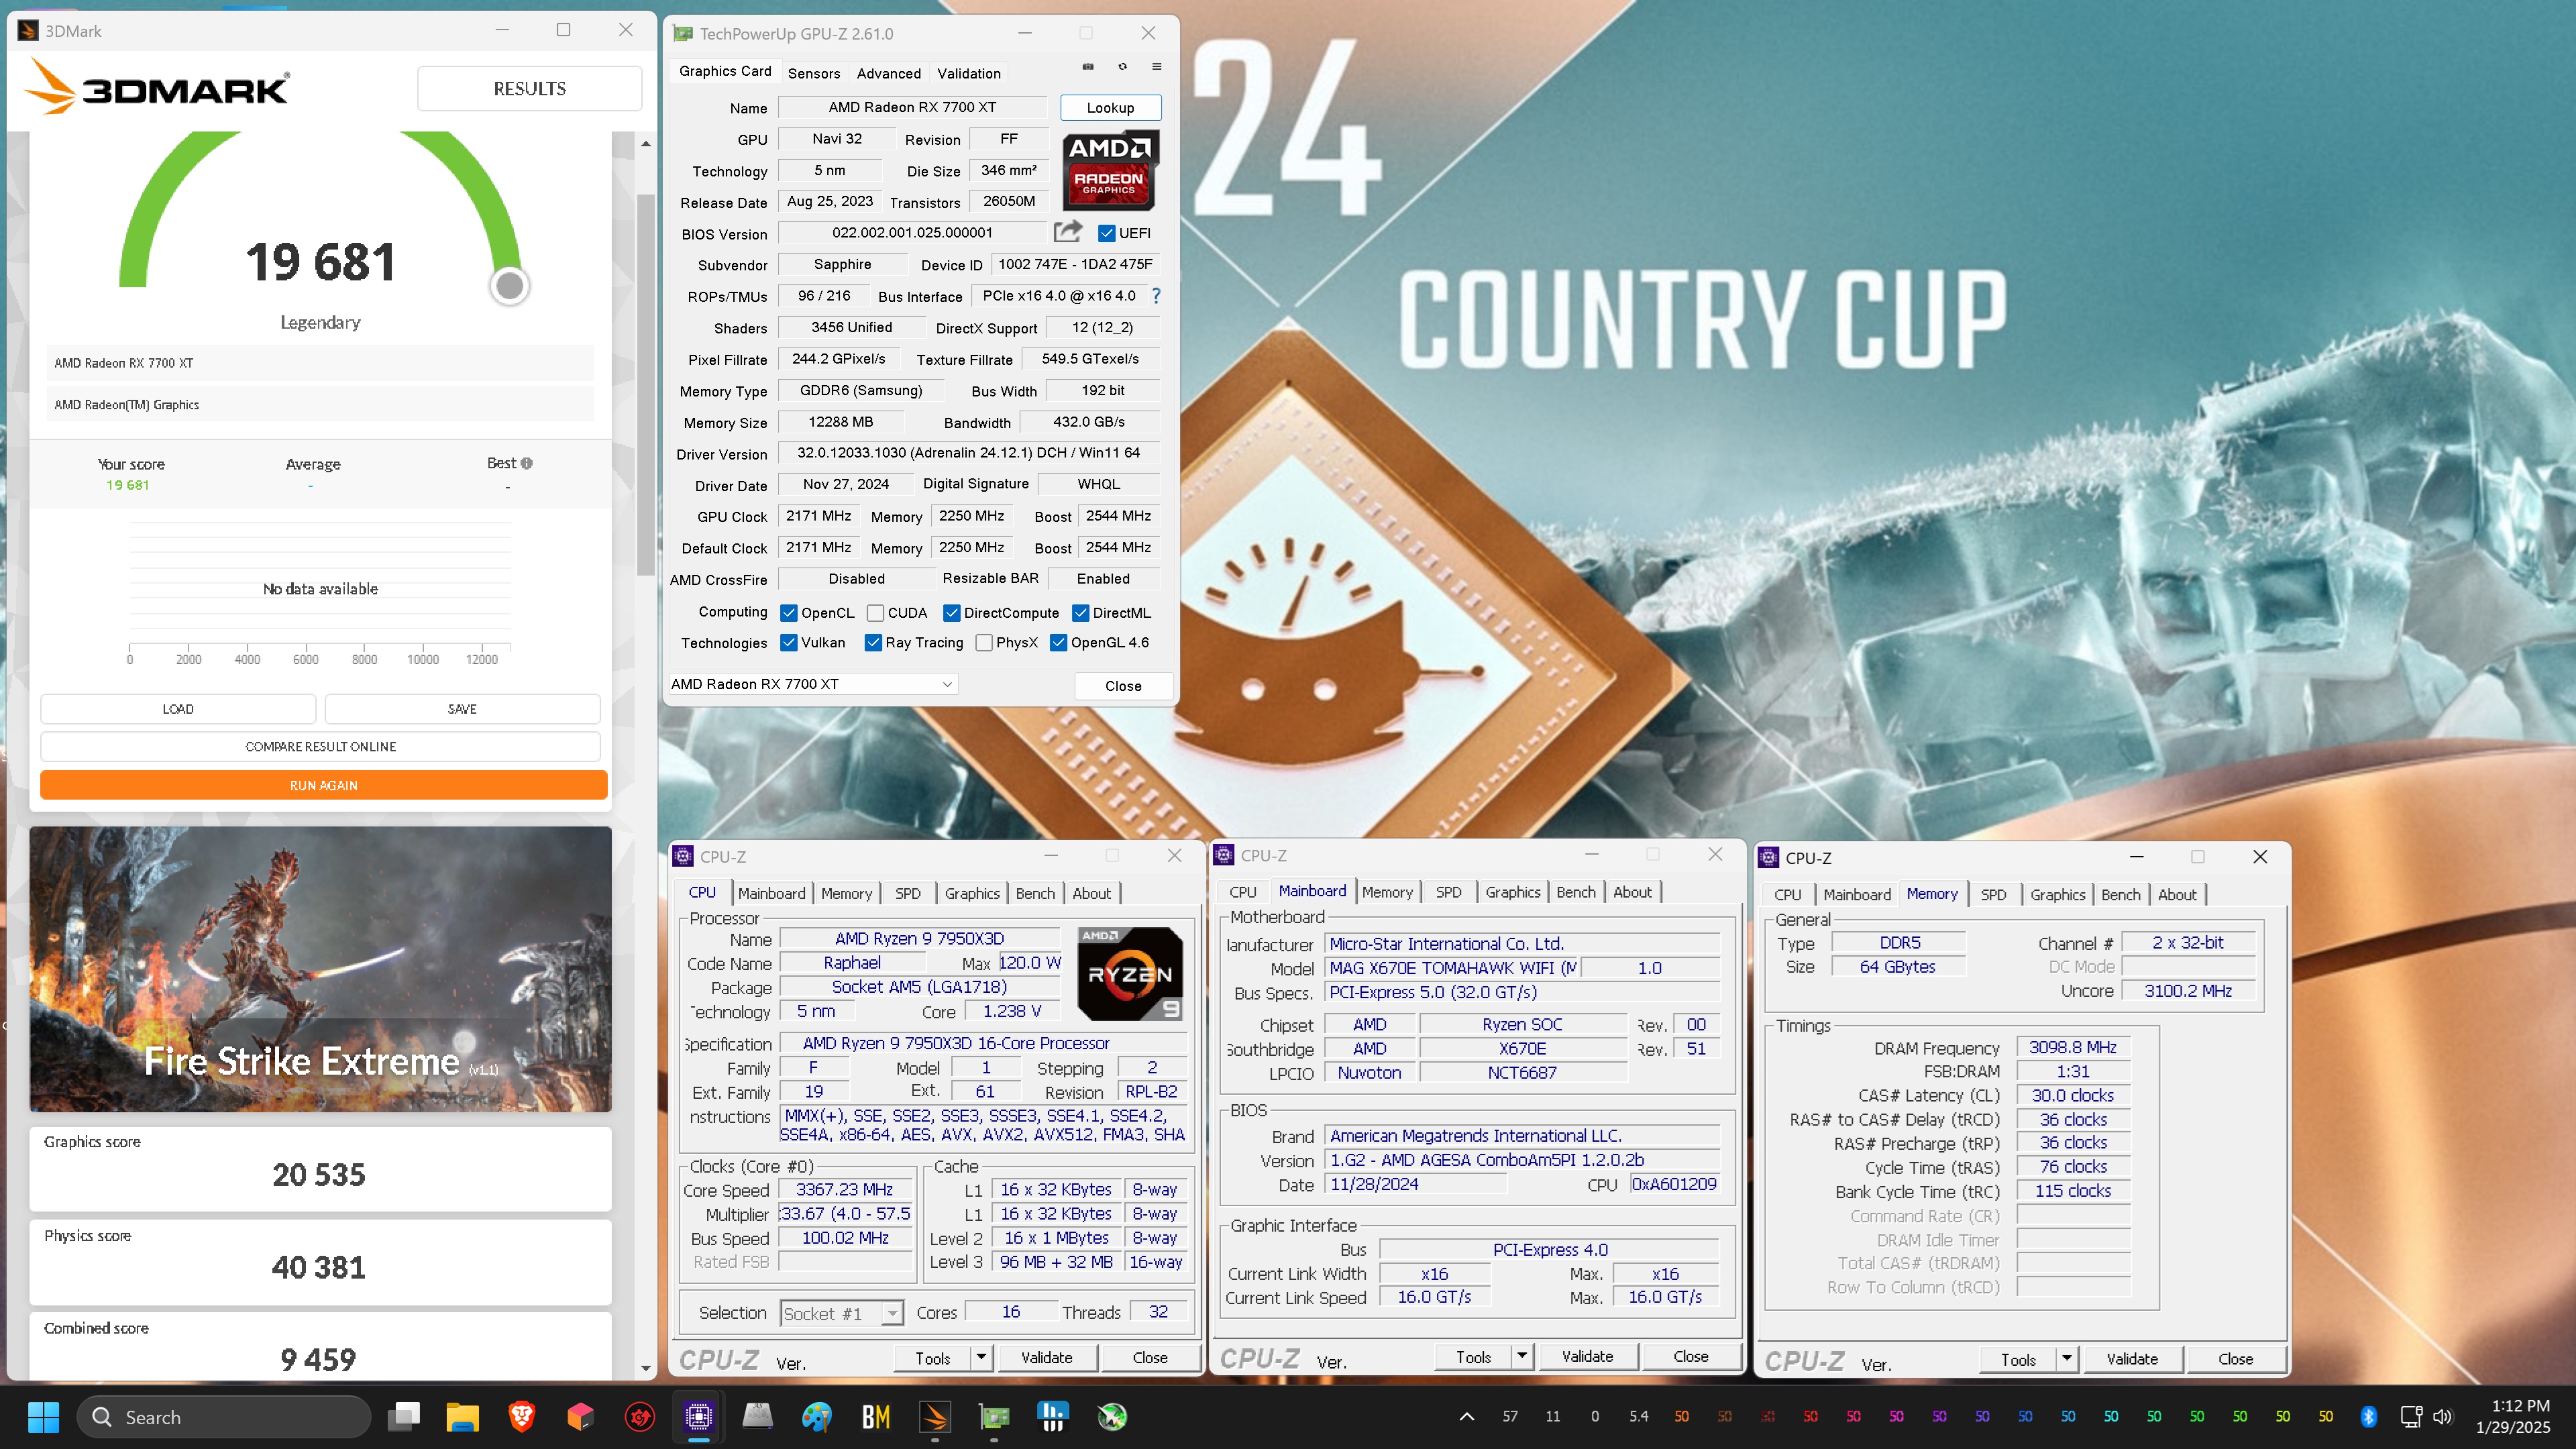Click the GPU-Z refresh icon
The image size is (2576, 1449).
1123,67
